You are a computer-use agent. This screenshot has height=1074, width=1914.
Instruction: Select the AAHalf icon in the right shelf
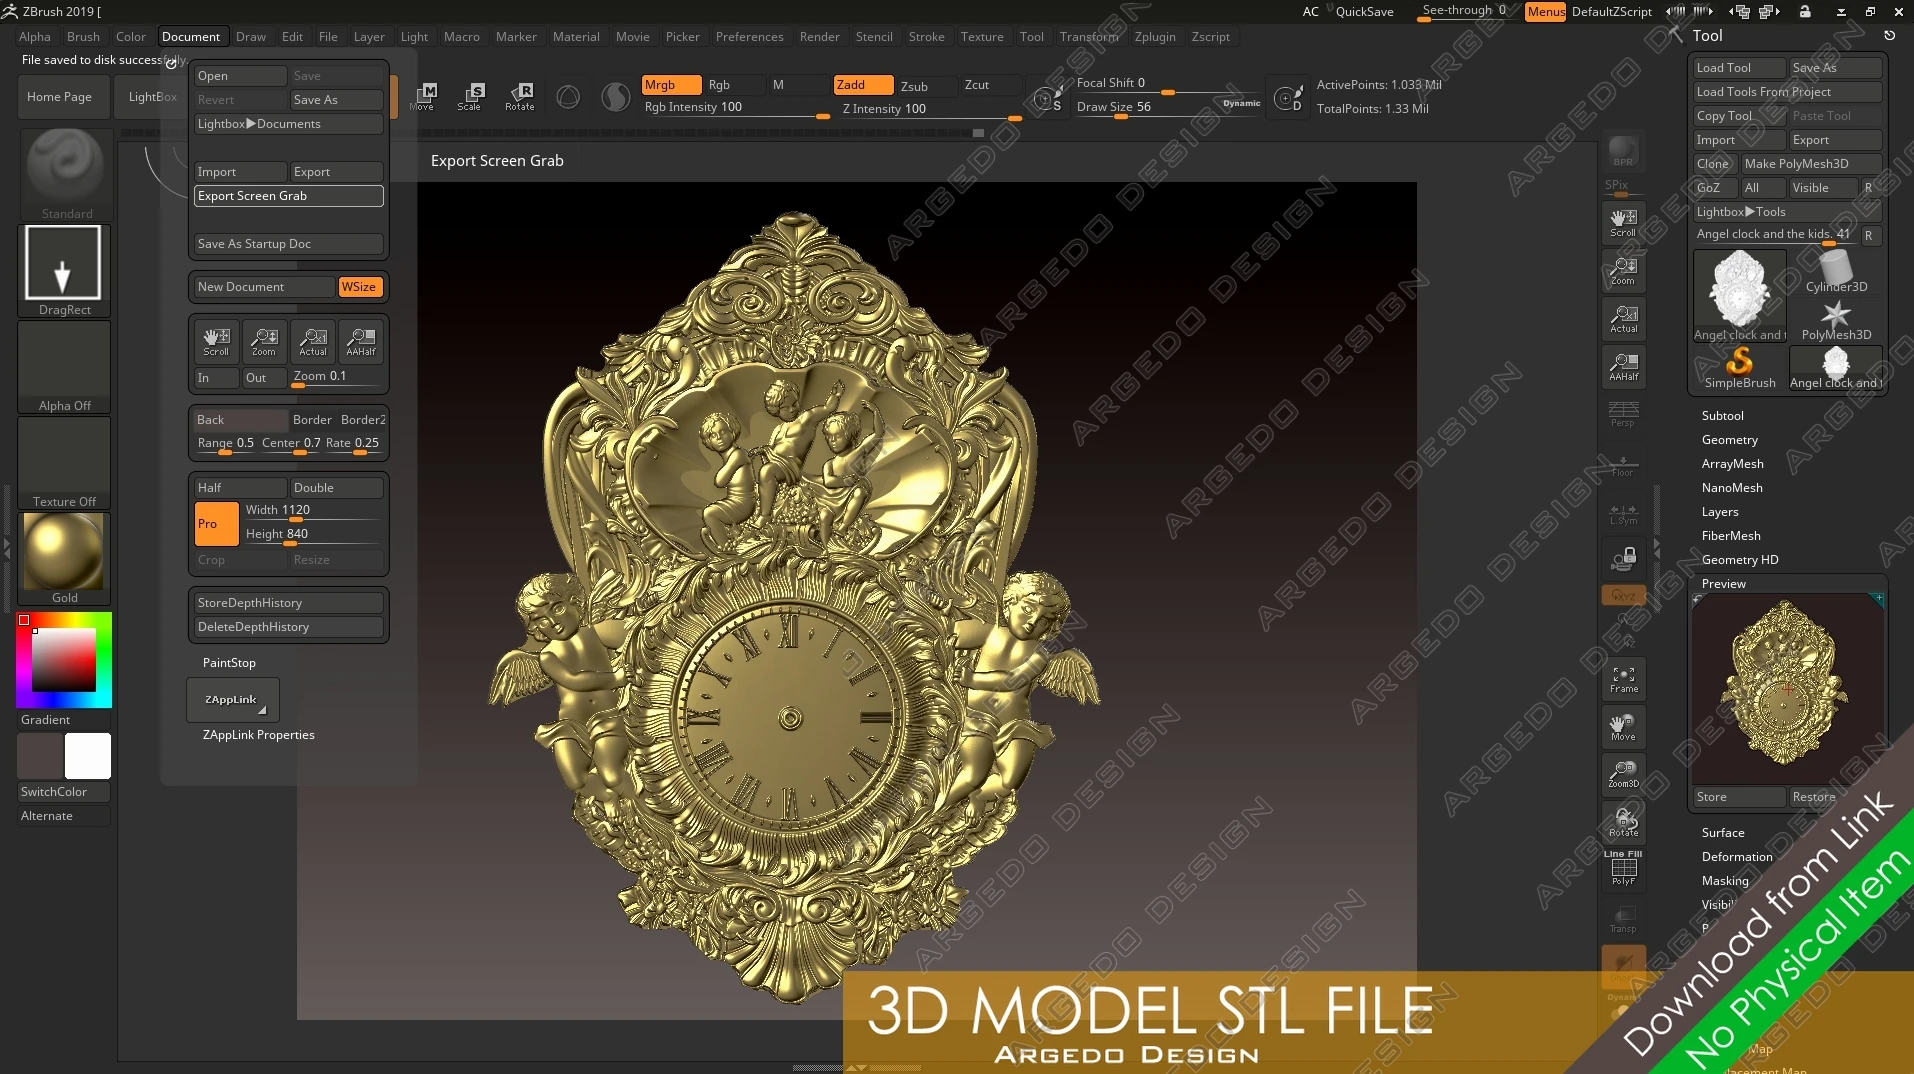click(x=1623, y=367)
